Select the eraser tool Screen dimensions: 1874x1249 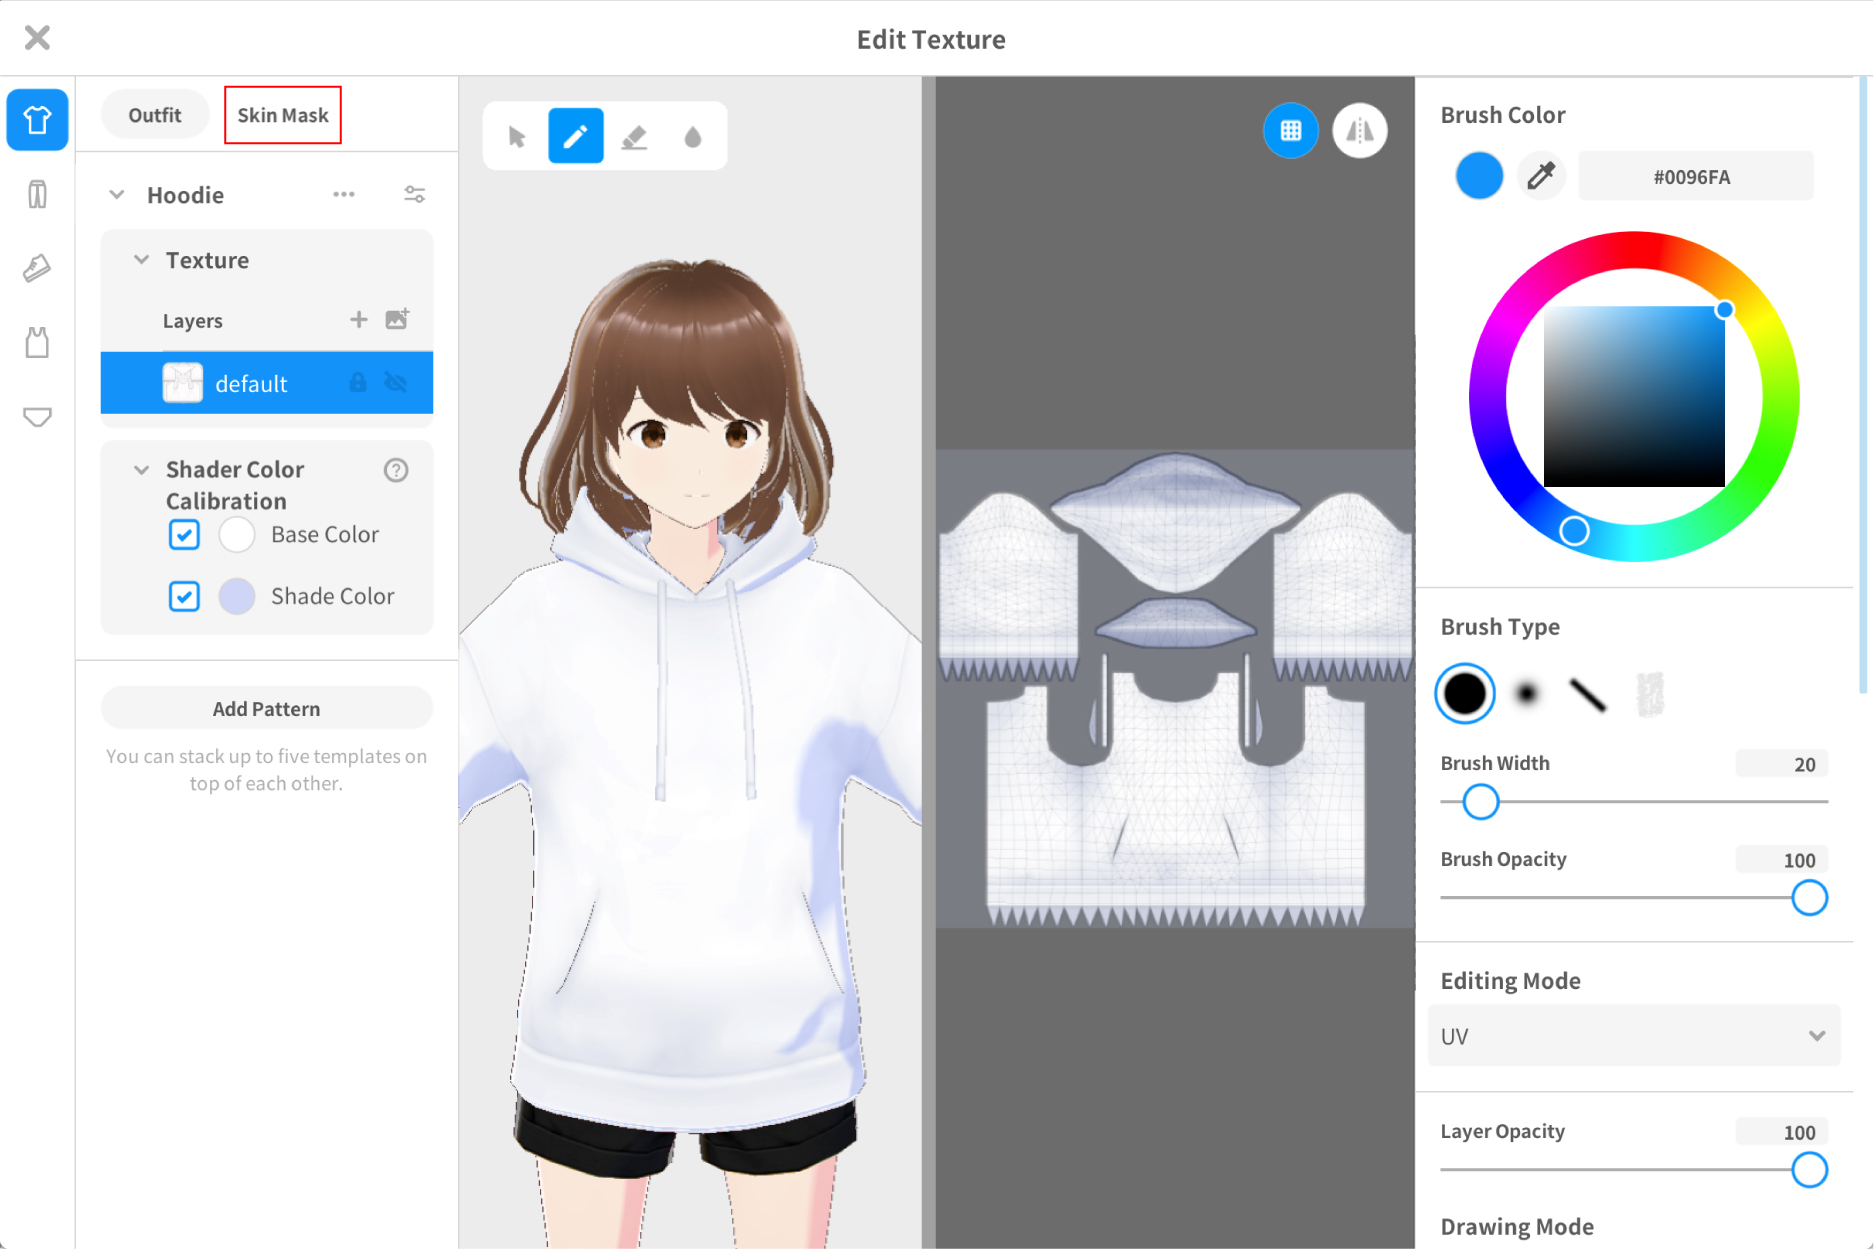pos(634,136)
